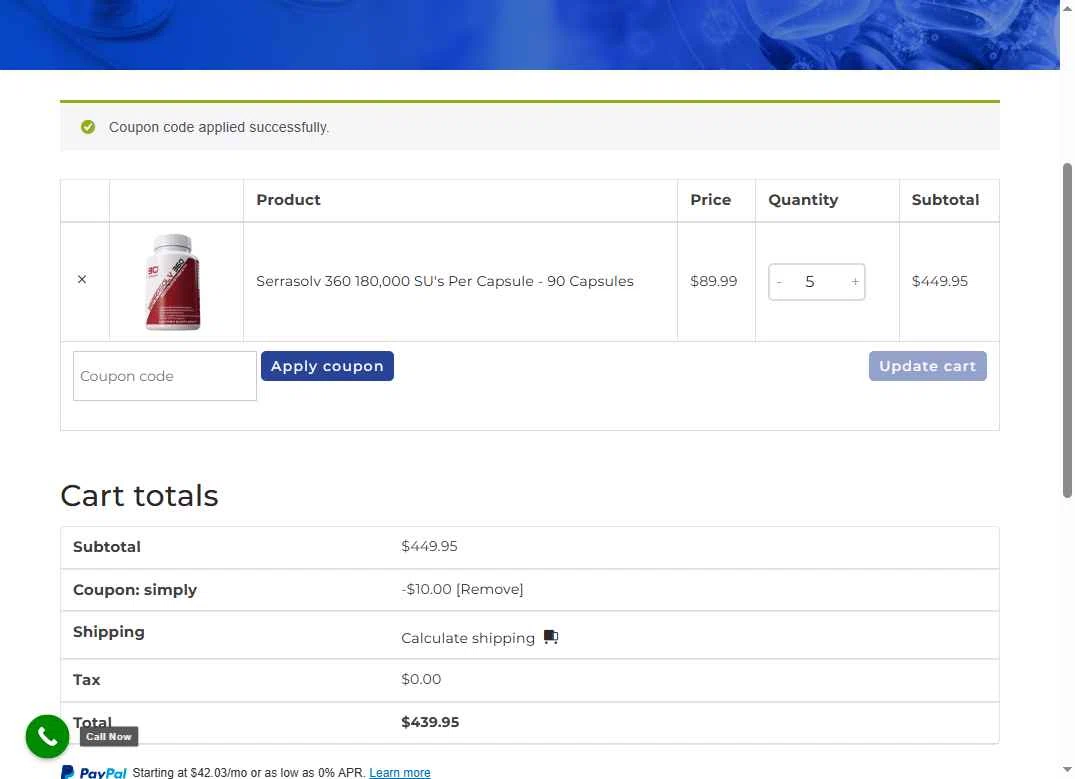Open the Serrasolv 360 product name link
Viewport: 1075px width, 779px height.
point(444,281)
